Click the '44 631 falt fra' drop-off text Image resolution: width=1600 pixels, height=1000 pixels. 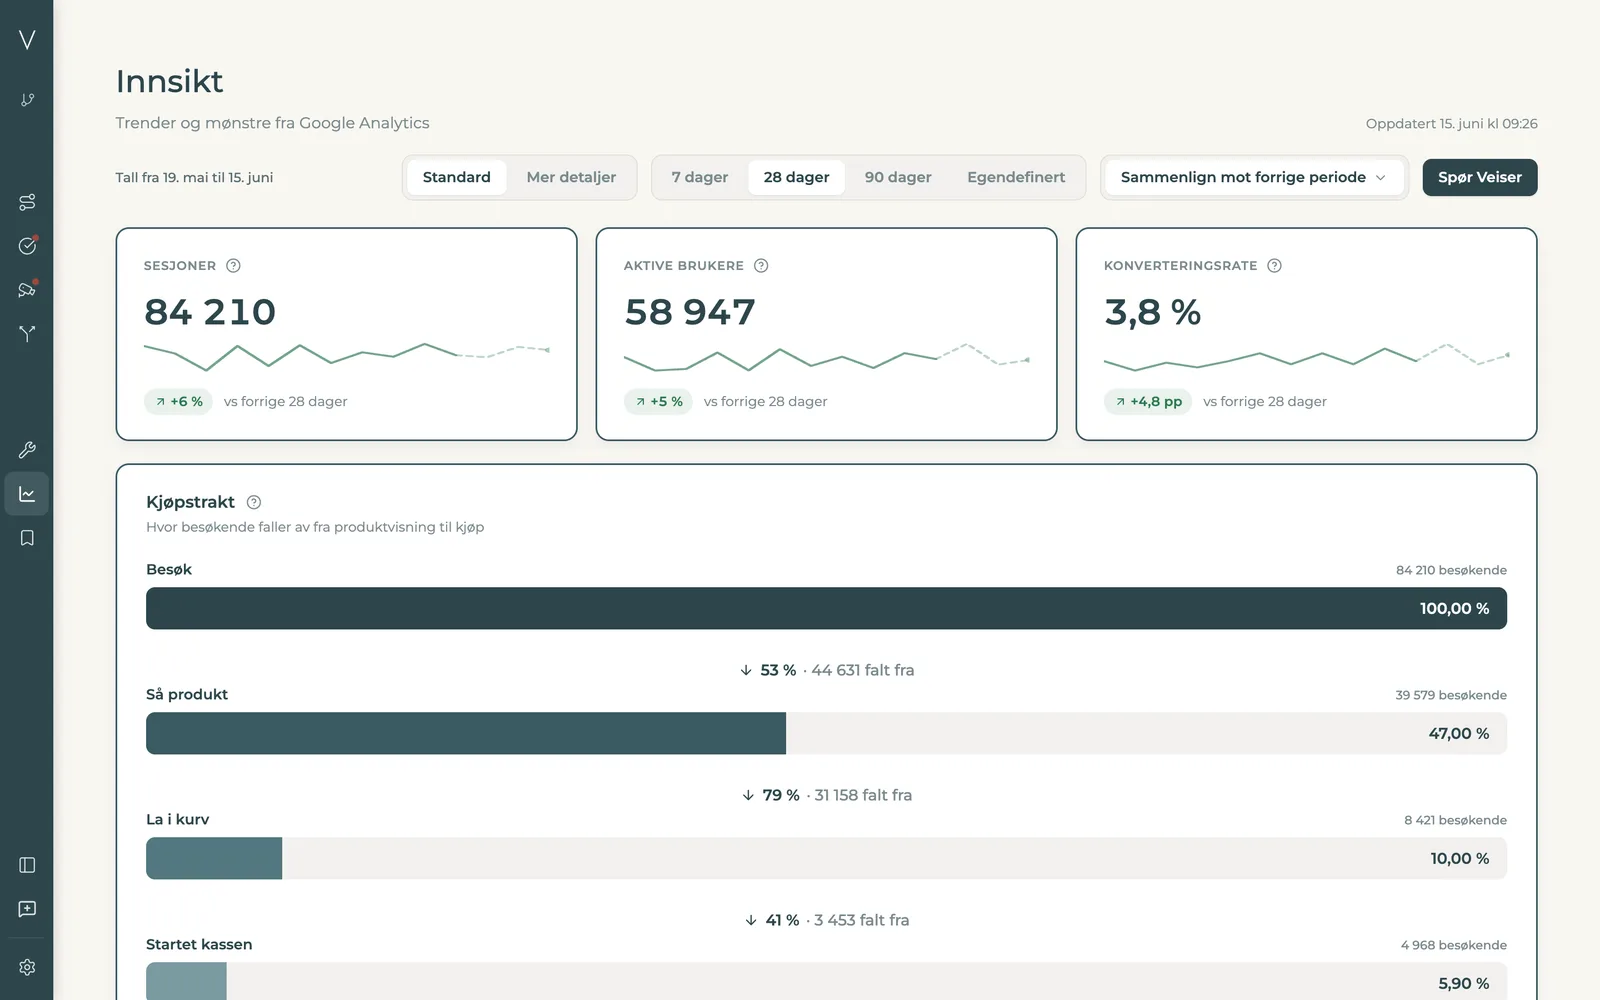point(863,670)
